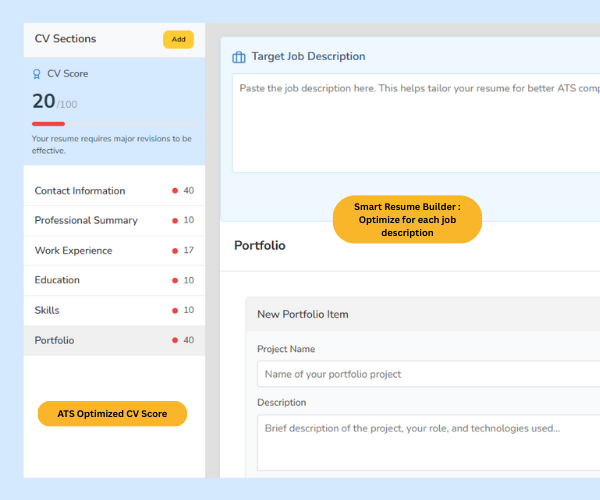Screen dimensions: 600x500
Task: Go to the Work Experience section
Action: pyautogui.click(x=73, y=250)
